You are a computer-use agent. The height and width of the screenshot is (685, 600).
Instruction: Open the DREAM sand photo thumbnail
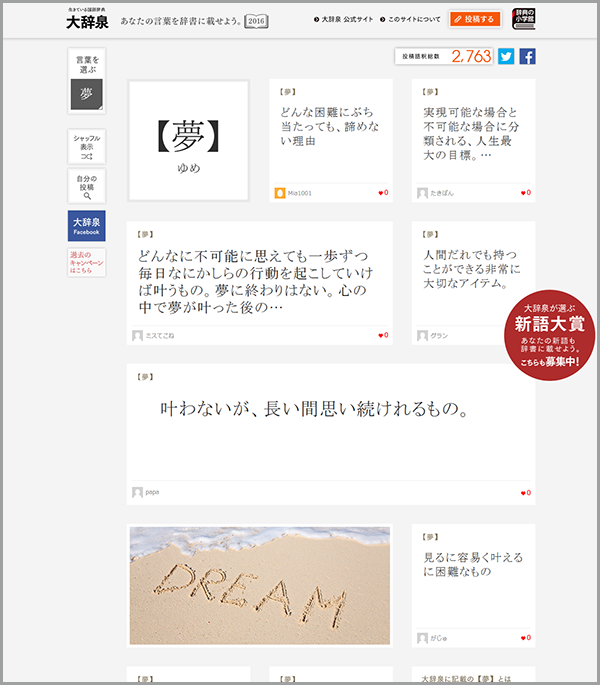pos(260,585)
